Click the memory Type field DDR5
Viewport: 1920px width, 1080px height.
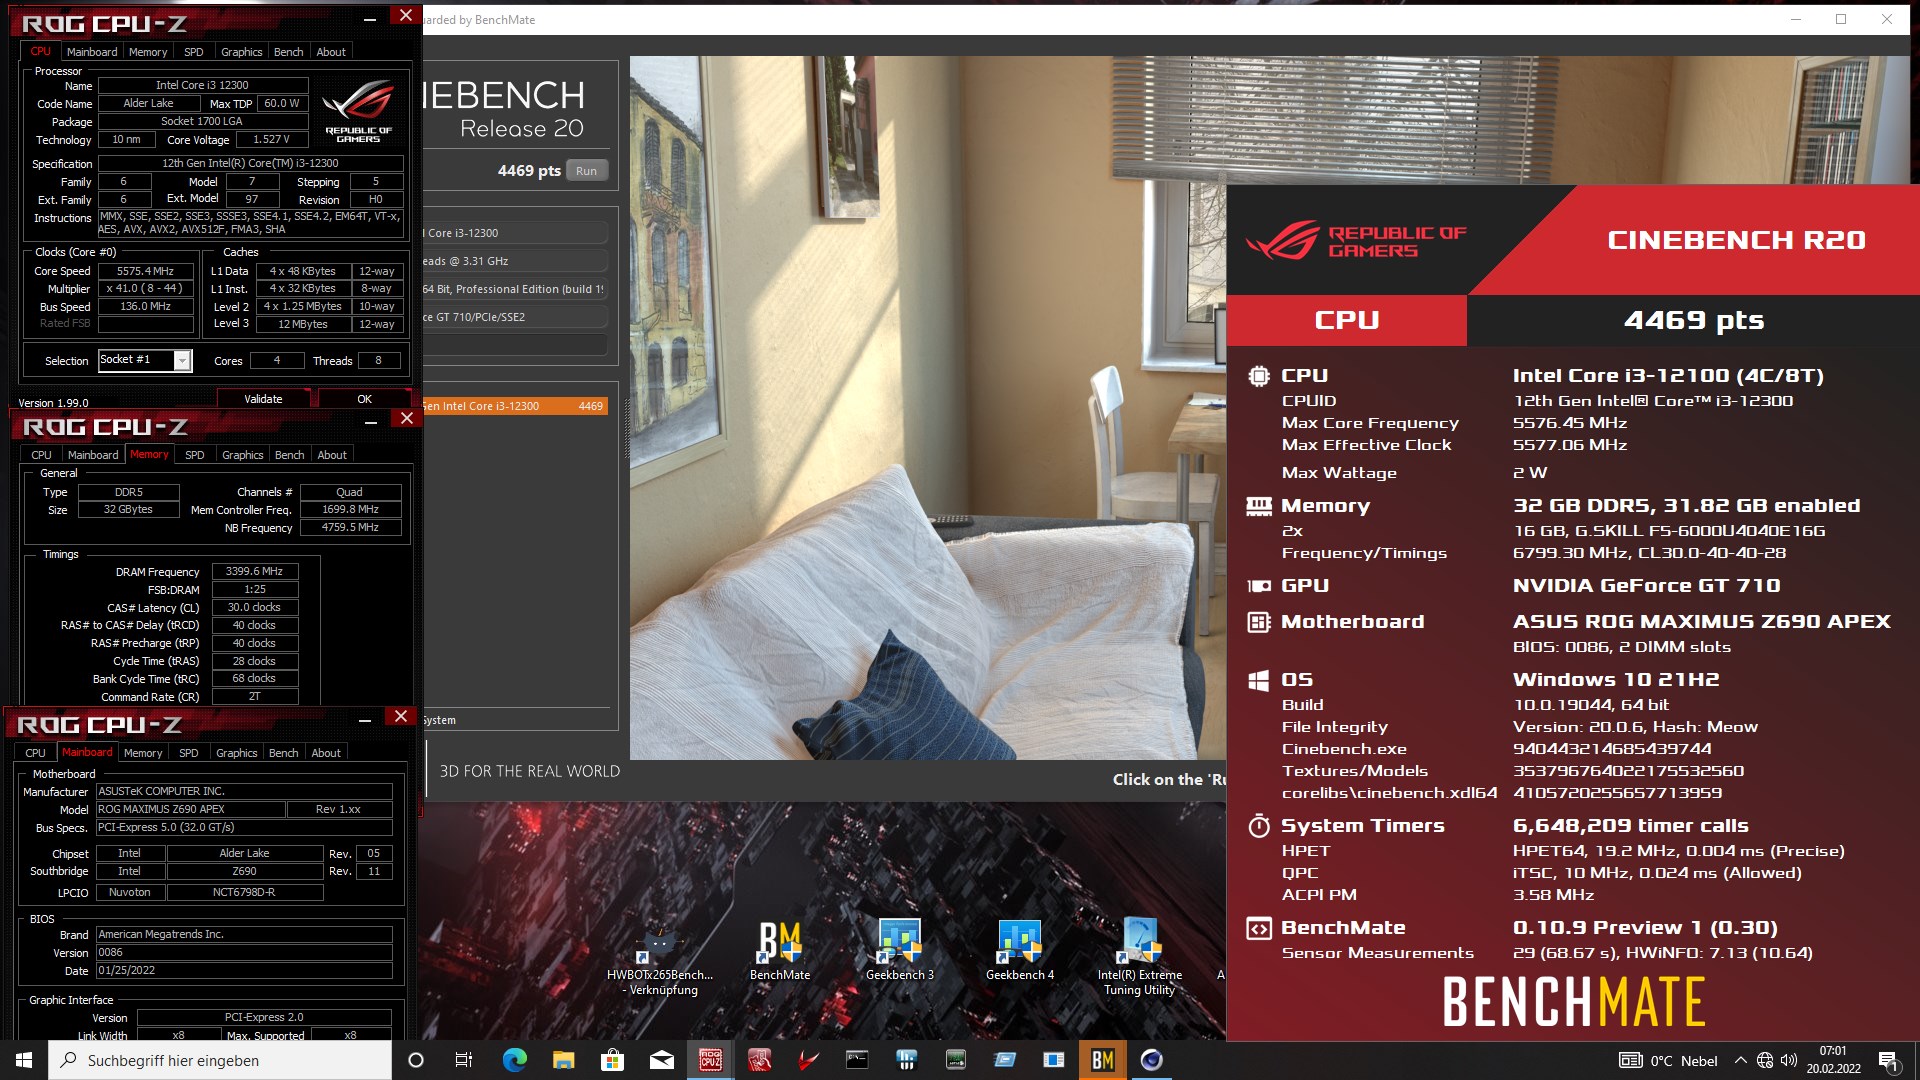[x=129, y=492]
